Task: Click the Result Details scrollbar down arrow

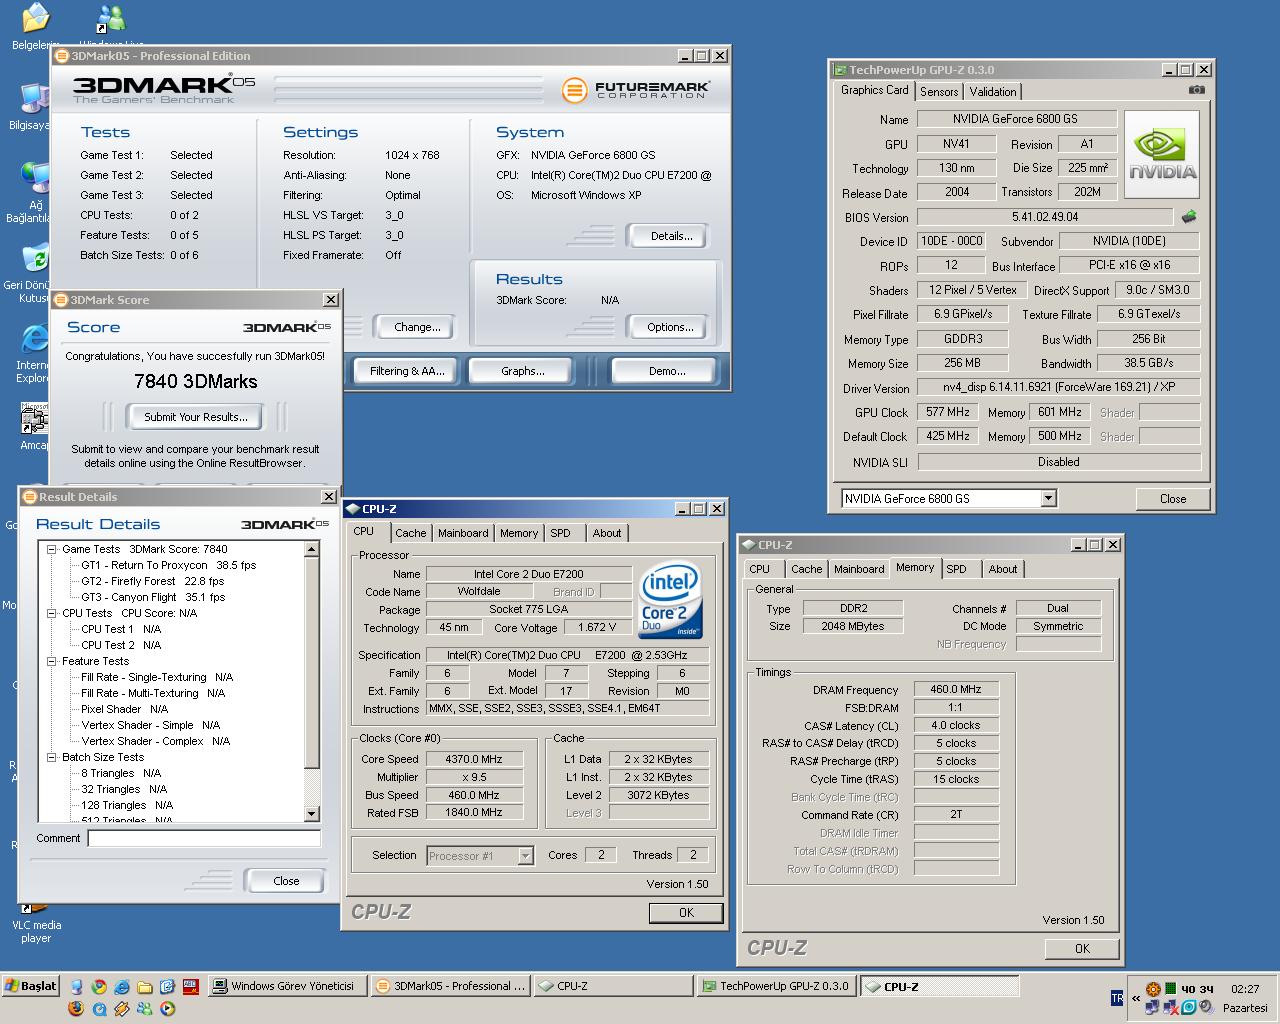Action: pos(311,813)
